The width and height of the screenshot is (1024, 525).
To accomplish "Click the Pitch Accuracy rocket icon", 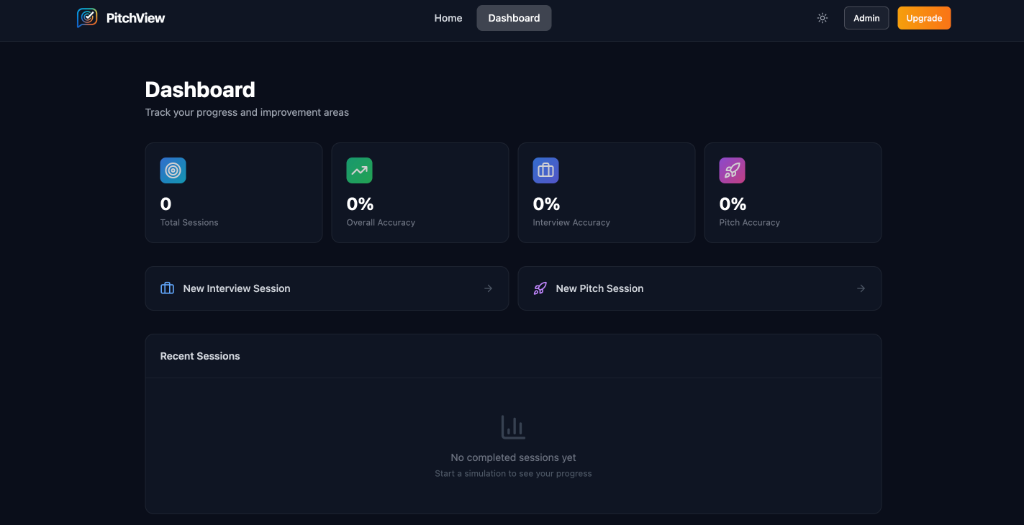I will [x=732, y=170].
